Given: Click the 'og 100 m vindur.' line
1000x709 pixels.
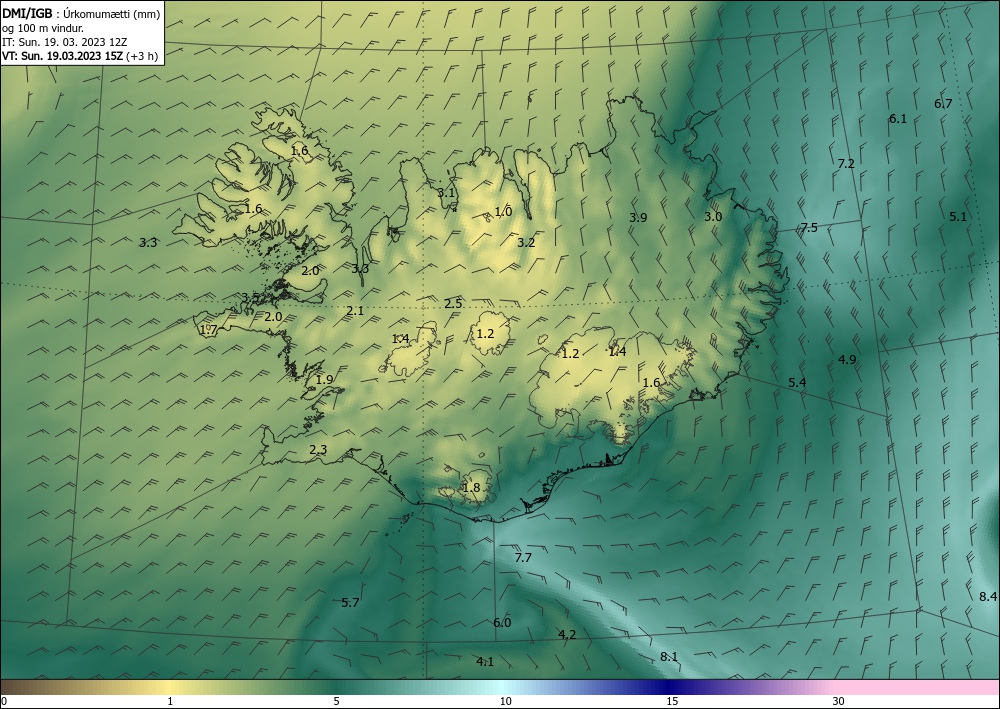Looking at the screenshot, I should [43, 28].
